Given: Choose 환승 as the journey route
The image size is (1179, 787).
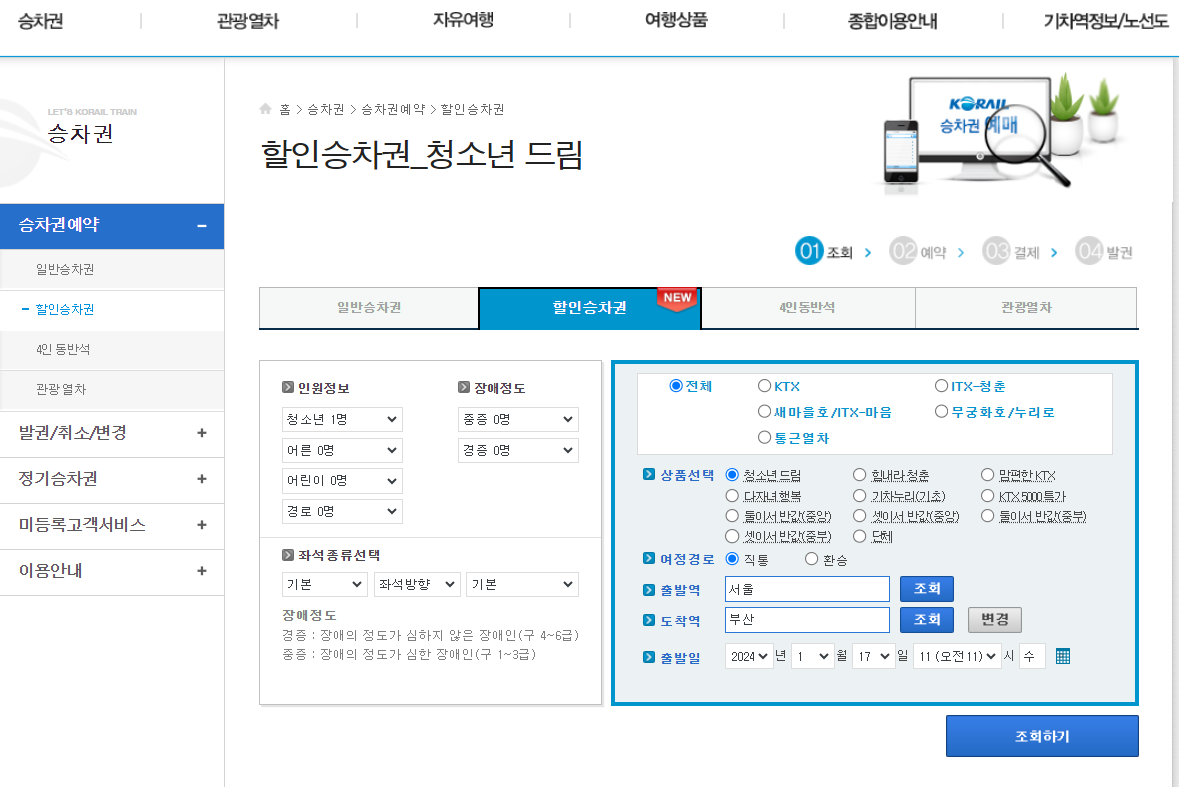Looking at the screenshot, I should (811, 560).
